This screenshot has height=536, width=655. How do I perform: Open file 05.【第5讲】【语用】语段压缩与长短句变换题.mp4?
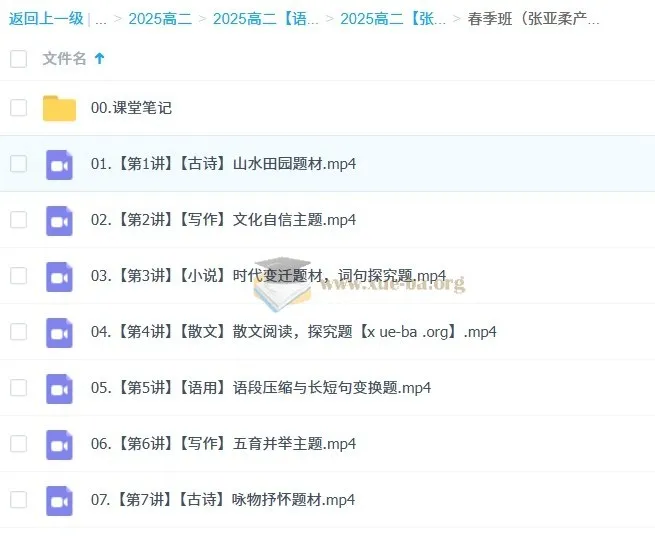click(261, 388)
